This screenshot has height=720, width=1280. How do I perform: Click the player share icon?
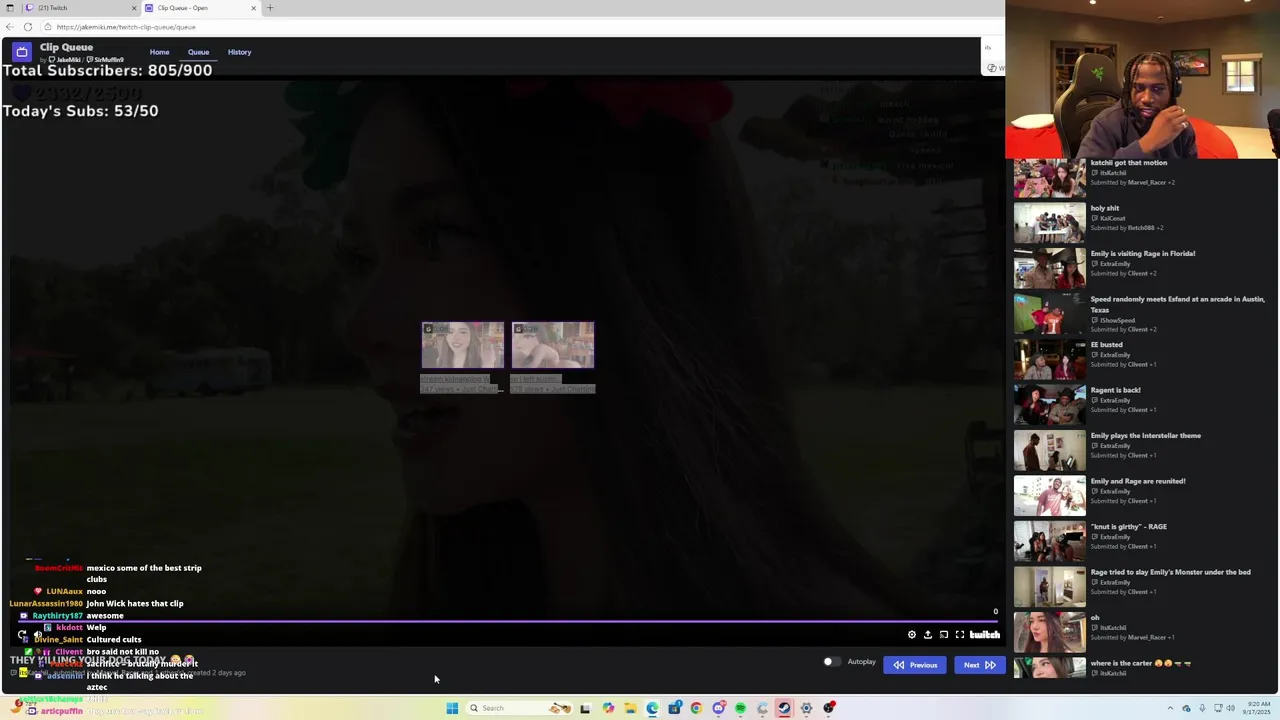coord(928,635)
